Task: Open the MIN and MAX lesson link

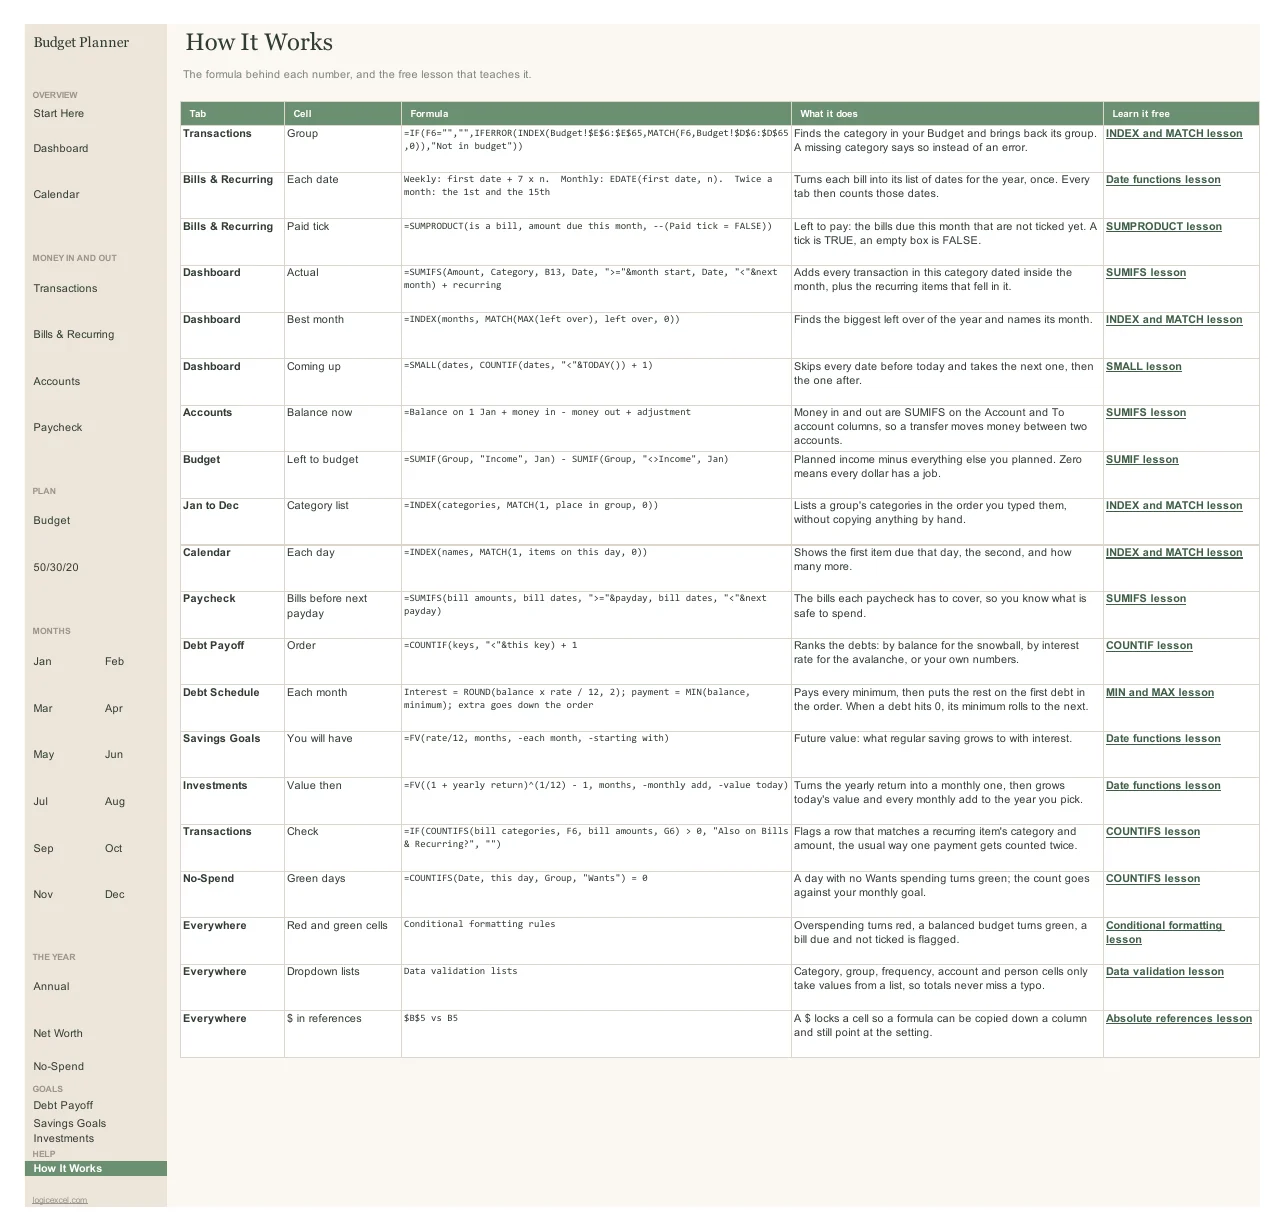Action: 1160,693
